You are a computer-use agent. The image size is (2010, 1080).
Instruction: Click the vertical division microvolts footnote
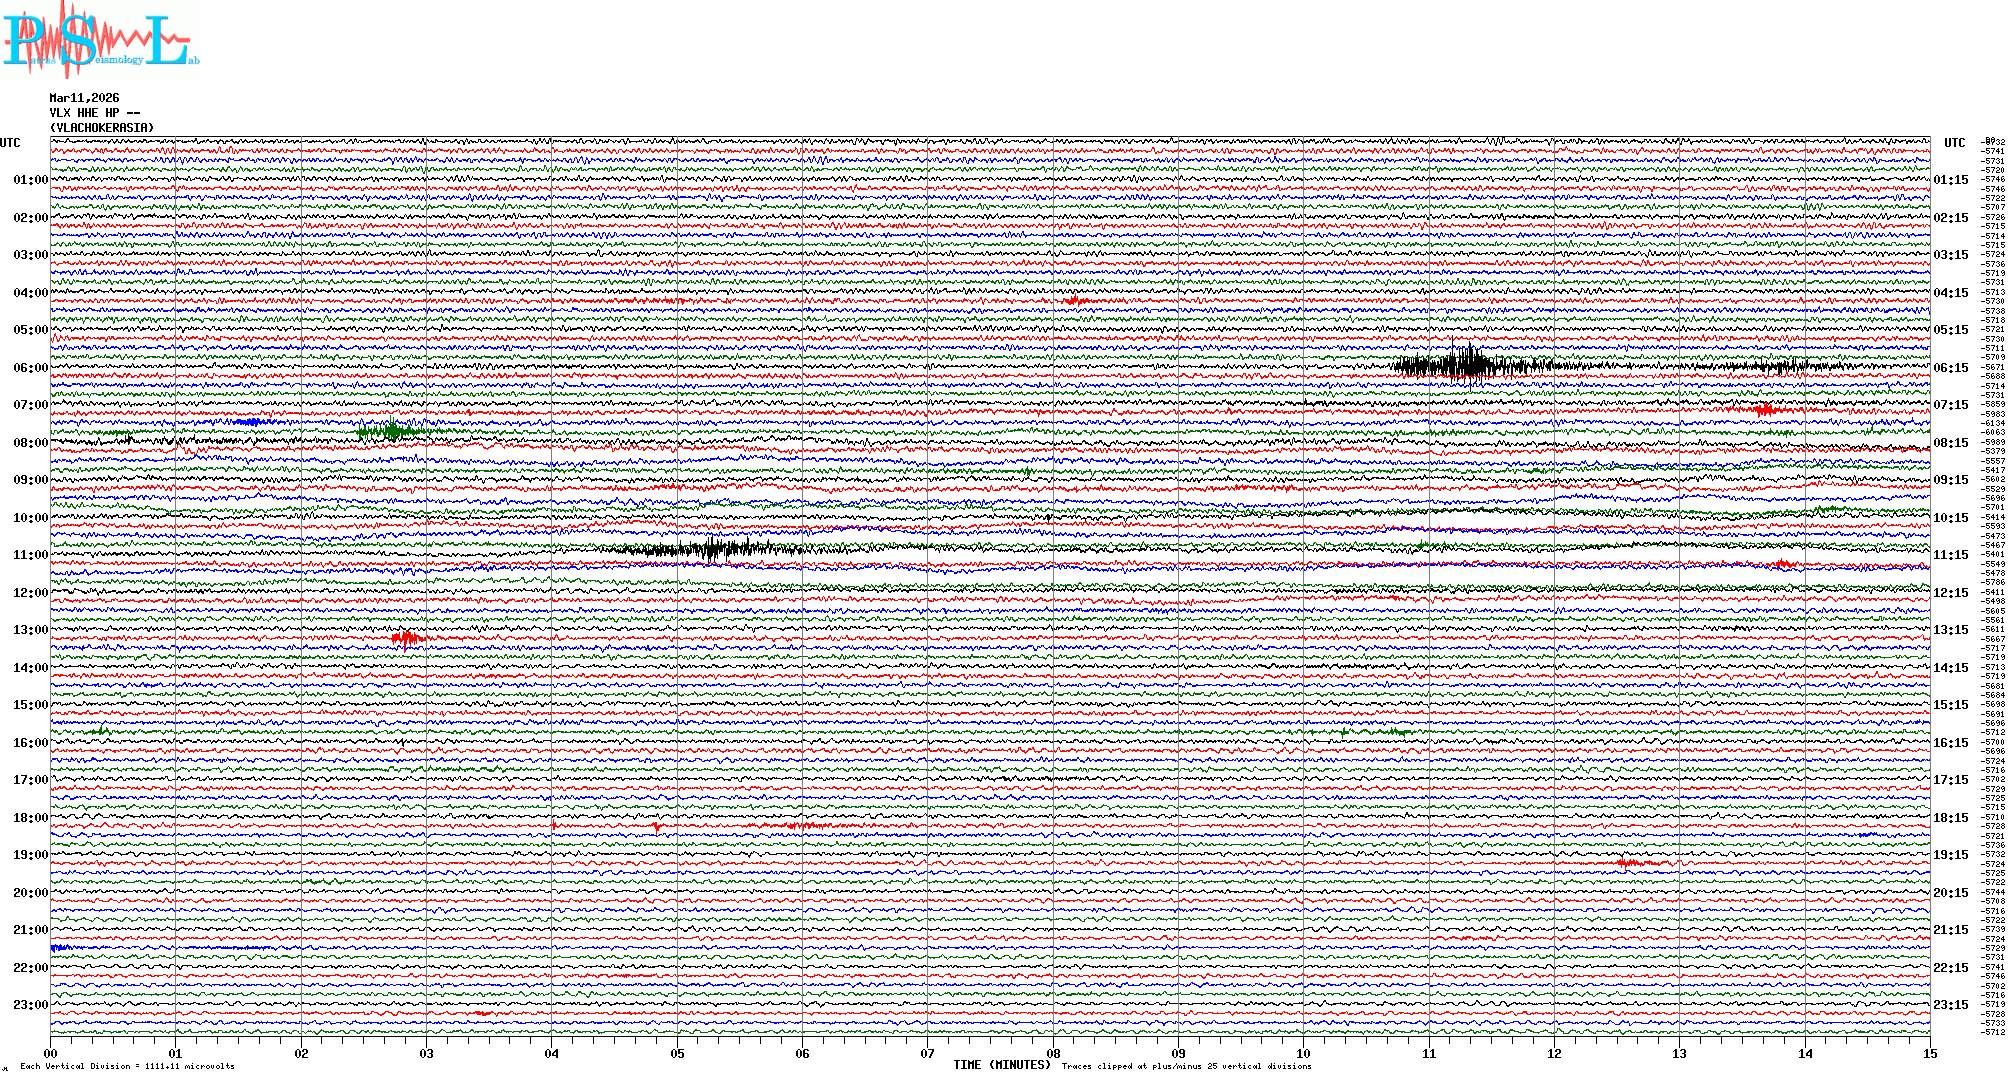pos(127,1066)
